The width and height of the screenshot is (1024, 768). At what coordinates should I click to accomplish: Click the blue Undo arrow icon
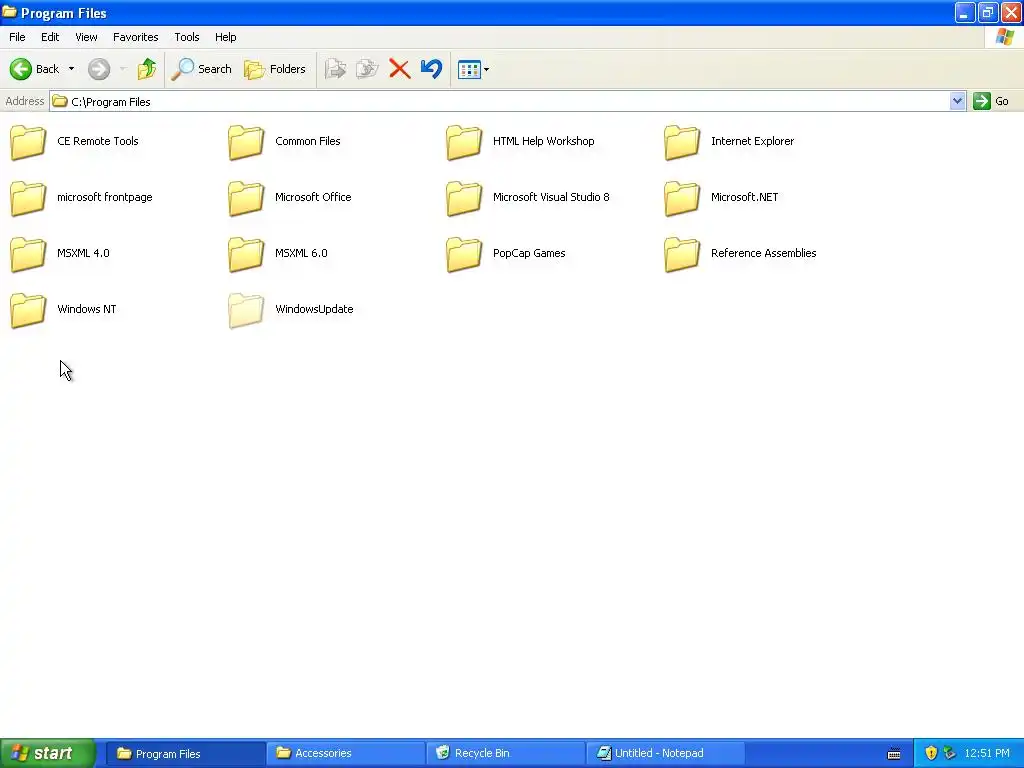pyautogui.click(x=431, y=69)
